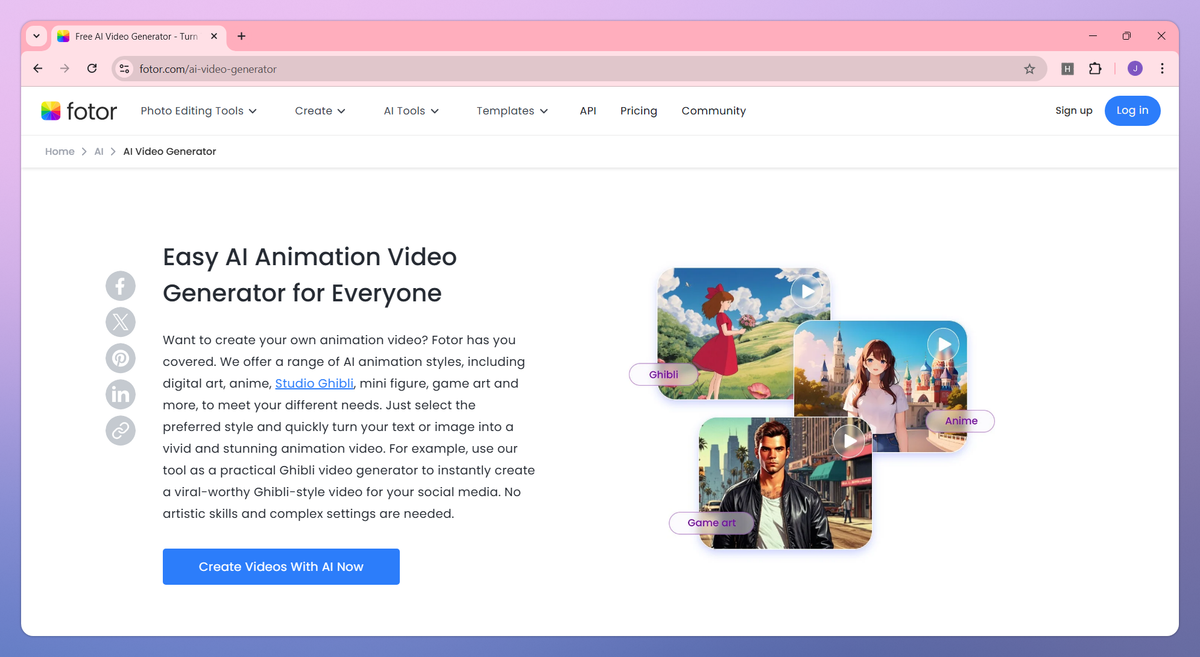Image resolution: width=1200 pixels, height=657 pixels.
Task: Play the Anime sample video
Action: coord(942,345)
